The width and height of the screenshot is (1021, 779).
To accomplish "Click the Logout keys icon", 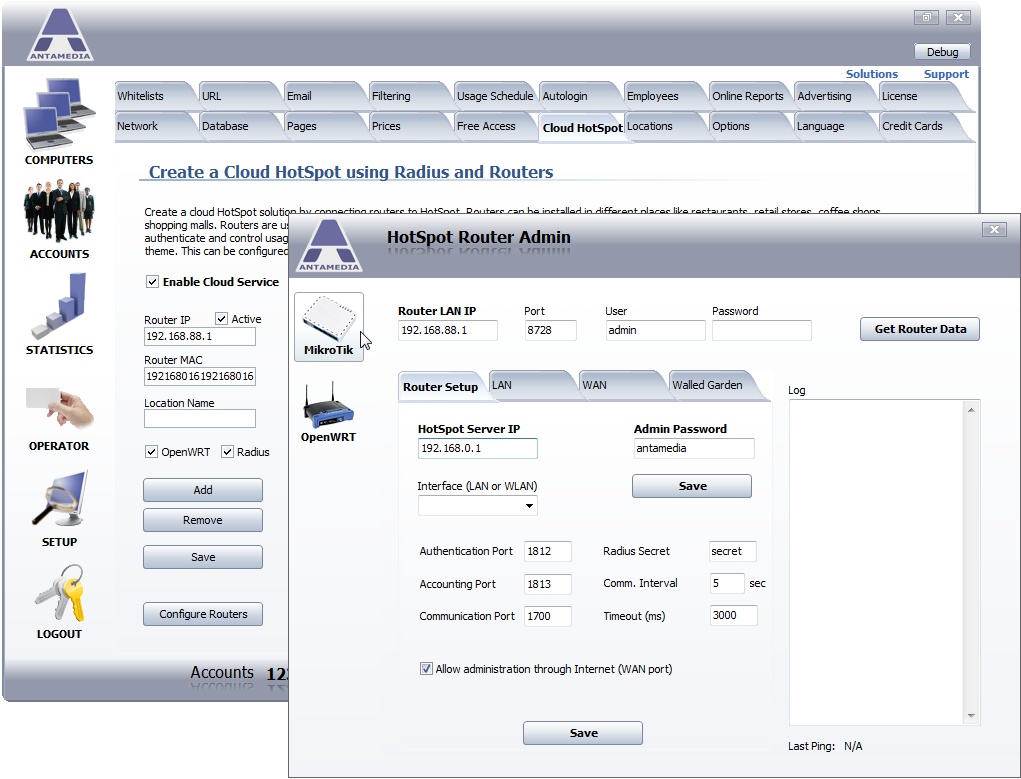I will click(x=59, y=593).
